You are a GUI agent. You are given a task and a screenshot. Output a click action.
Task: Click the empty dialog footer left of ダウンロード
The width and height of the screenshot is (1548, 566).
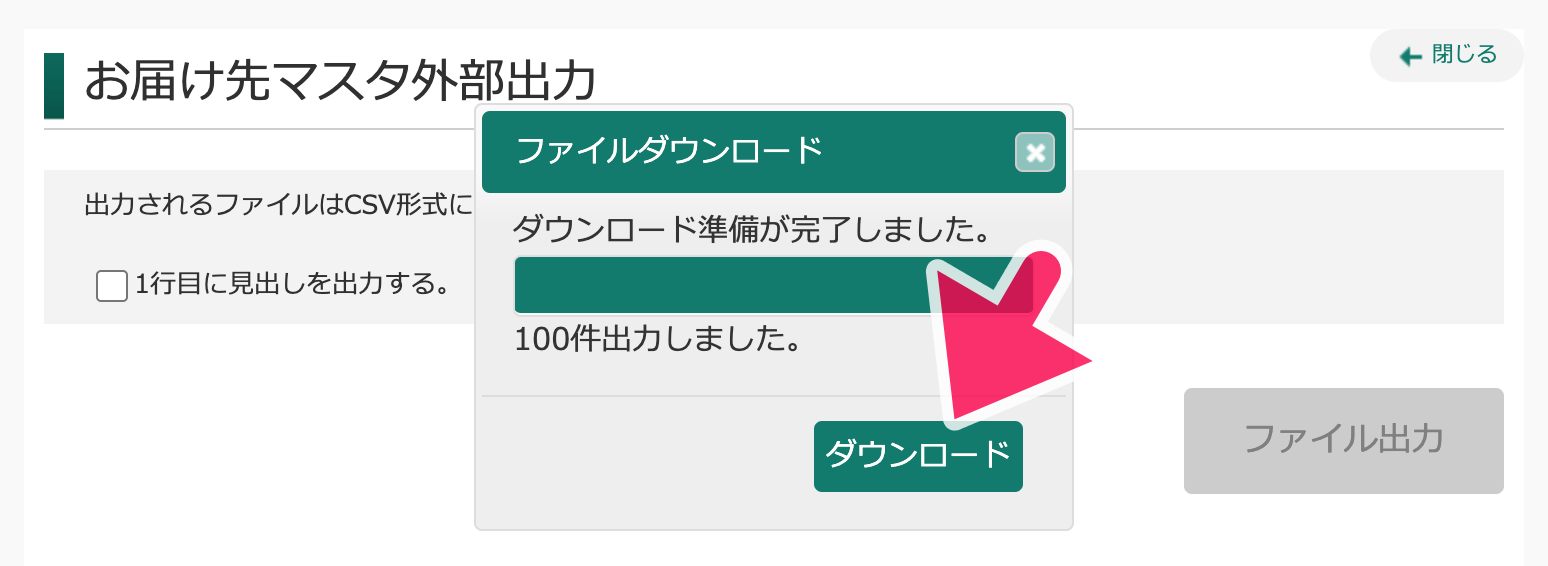point(647,457)
